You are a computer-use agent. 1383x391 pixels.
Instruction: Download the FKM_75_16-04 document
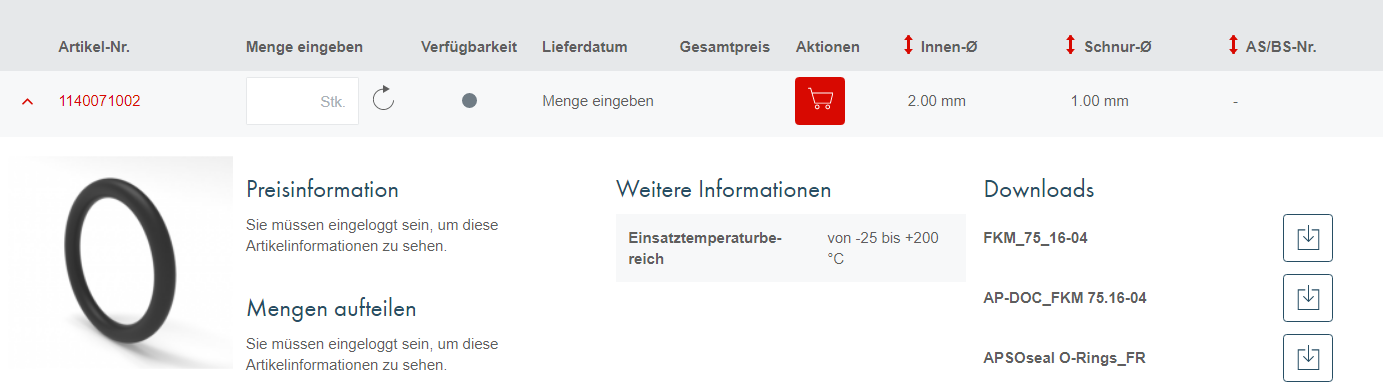1308,238
